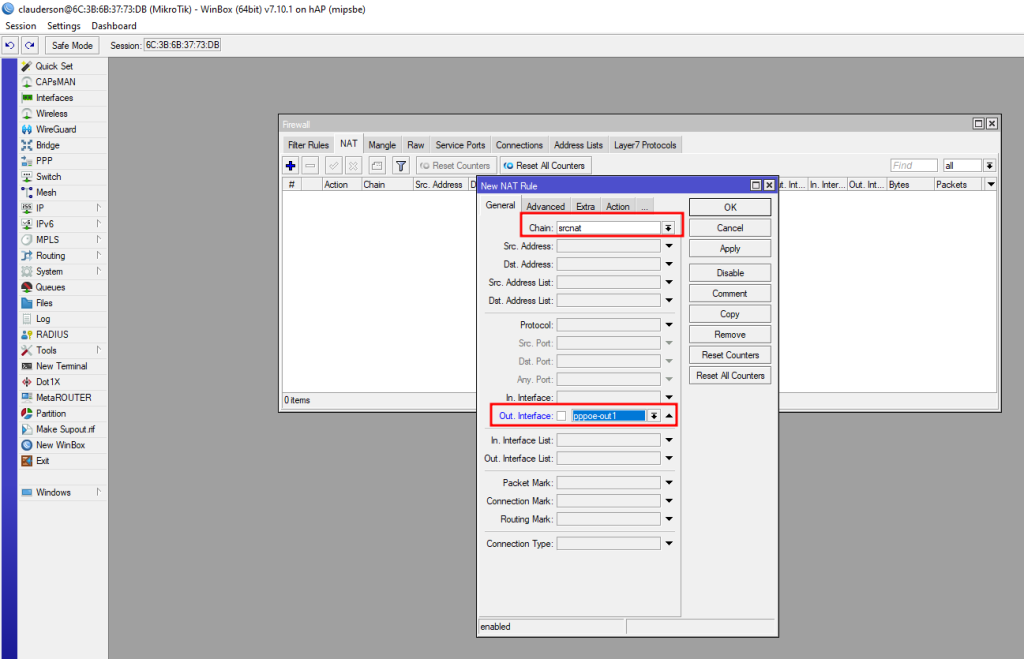
Task: Open New Terminal from sidebar
Action: coord(60,366)
